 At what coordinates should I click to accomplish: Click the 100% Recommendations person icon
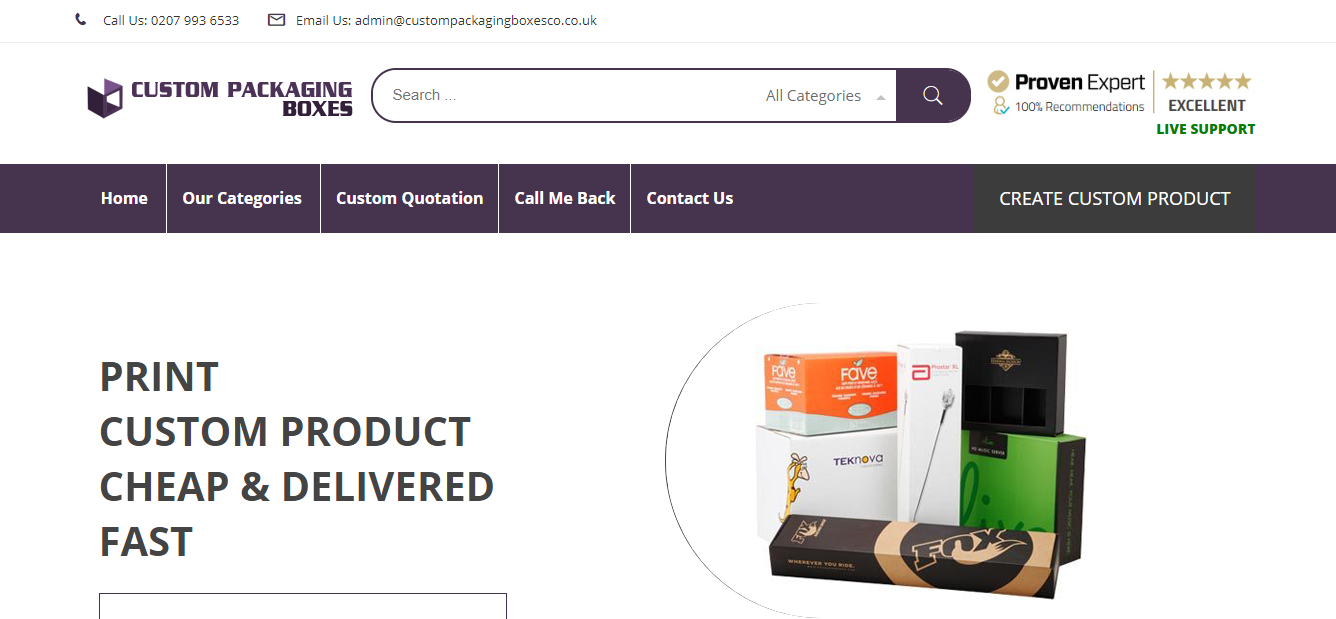tap(1000, 105)
